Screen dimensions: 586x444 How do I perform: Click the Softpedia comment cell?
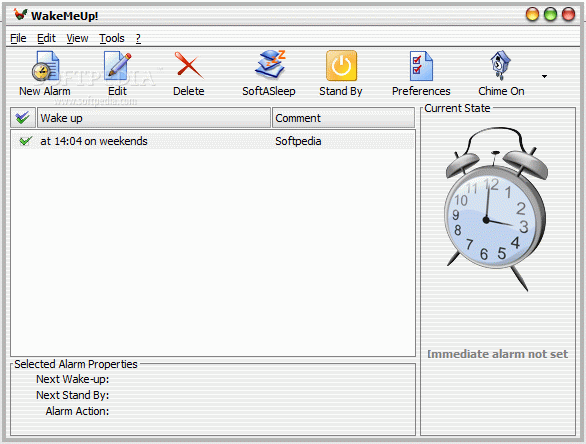[x=298, y=141]
